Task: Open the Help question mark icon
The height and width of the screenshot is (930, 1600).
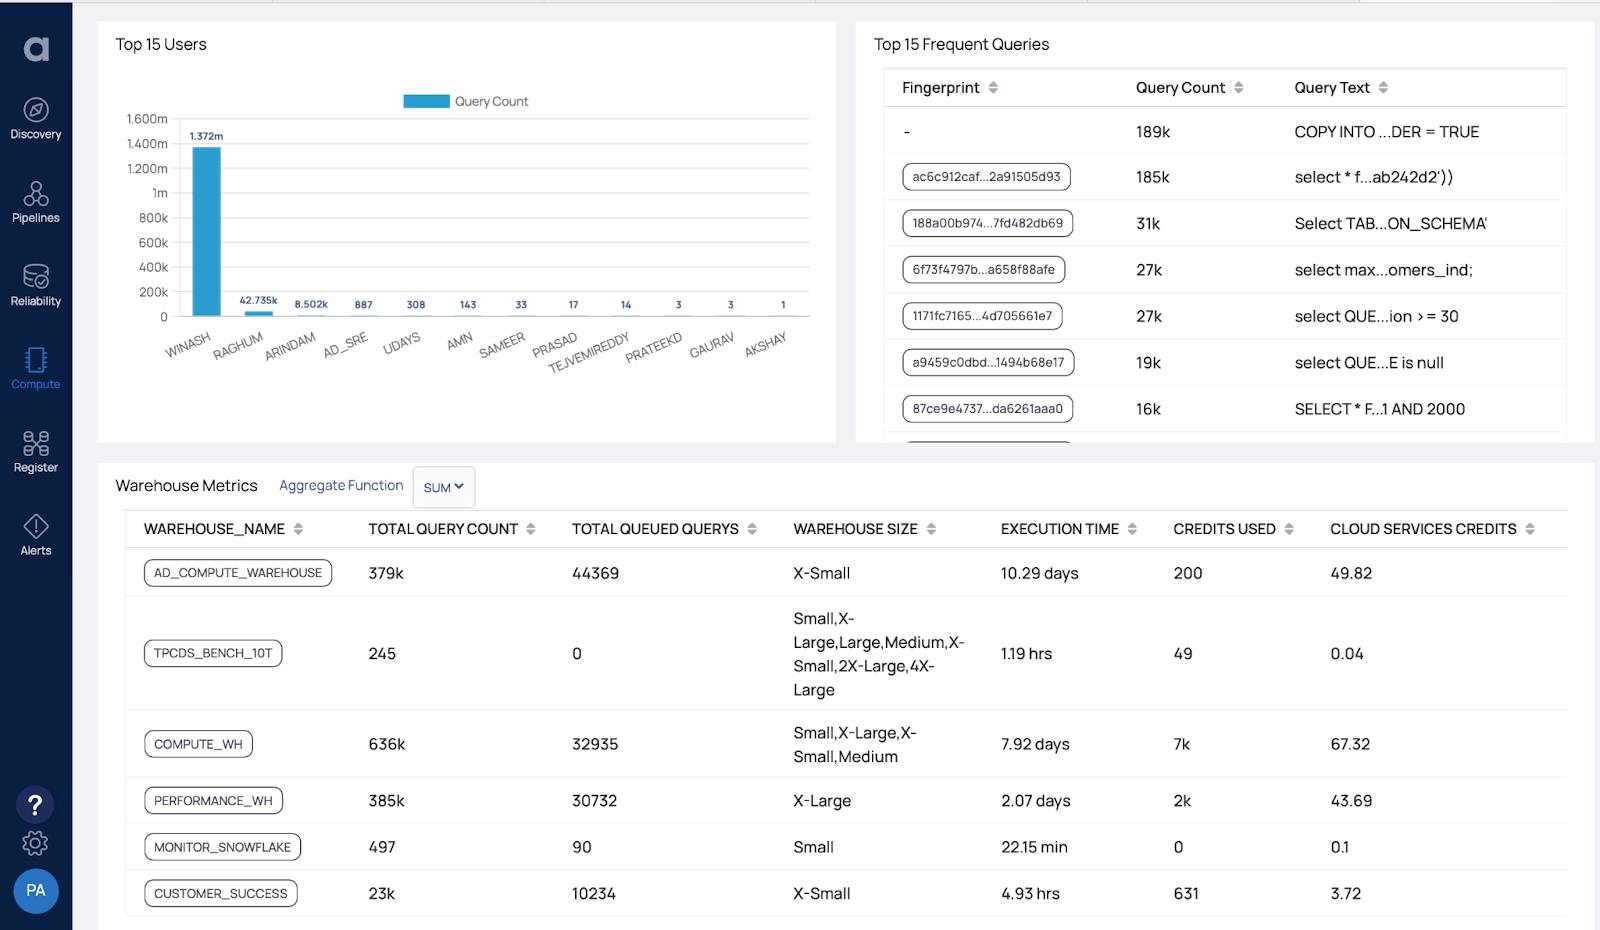Action: pos(35,803)
